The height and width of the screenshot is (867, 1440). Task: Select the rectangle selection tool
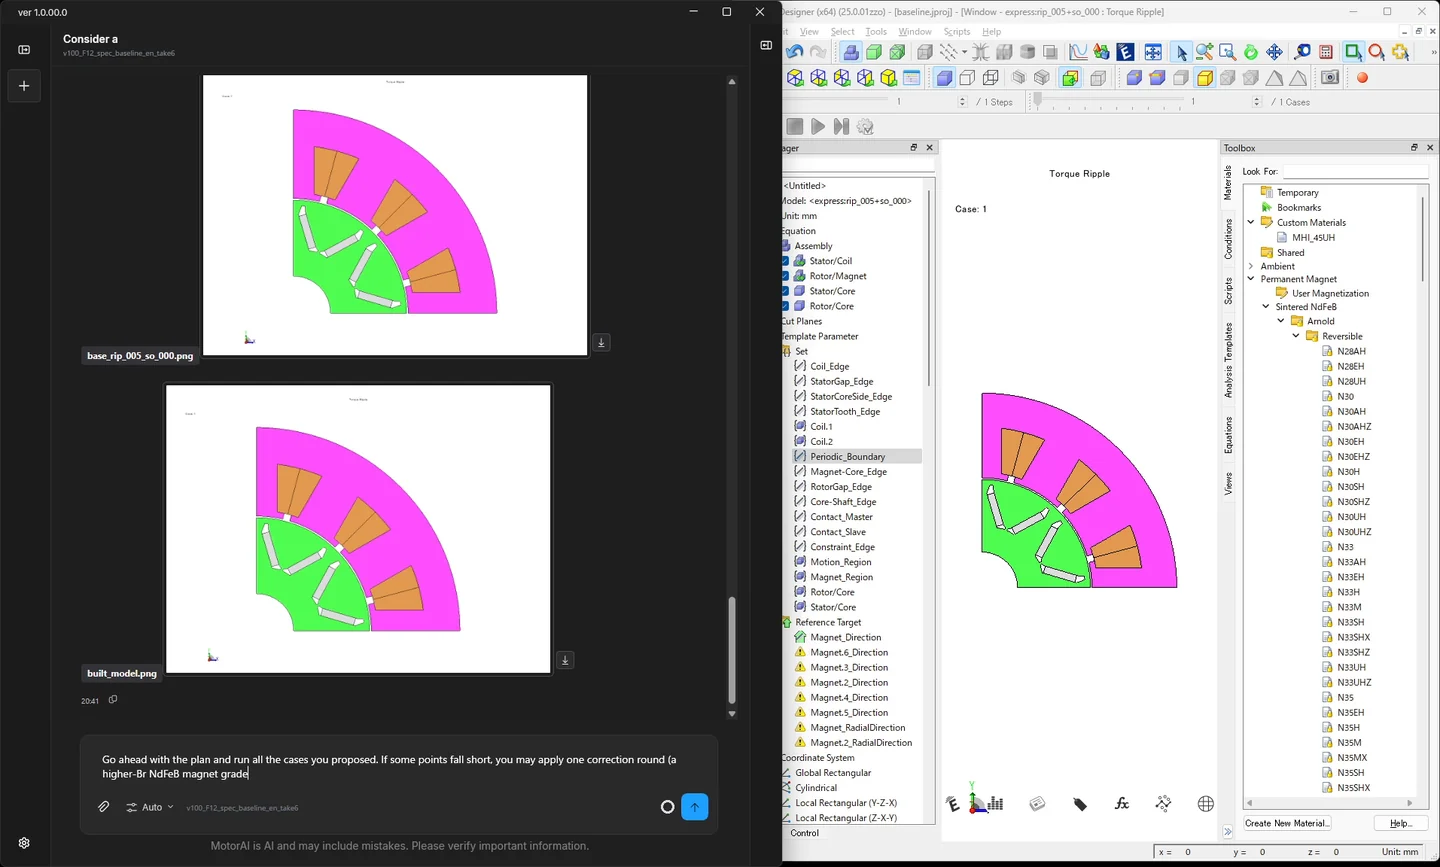pyautogui.click(x=1353, y=52)
